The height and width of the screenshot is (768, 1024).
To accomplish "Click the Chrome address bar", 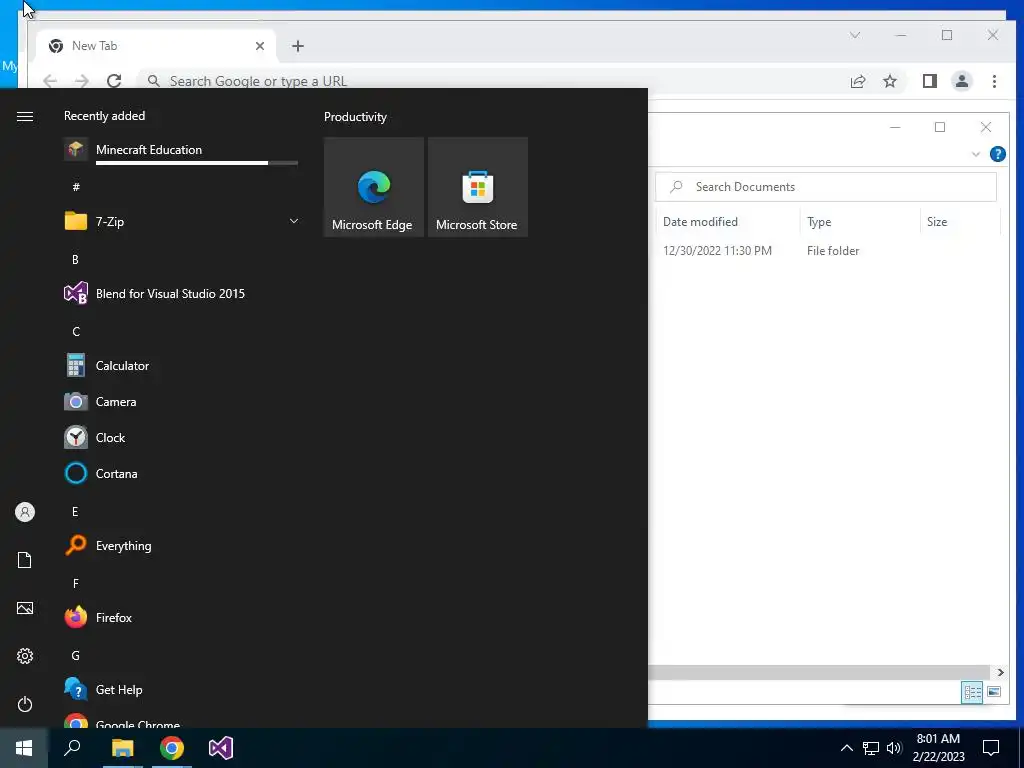I will pos(490,81).
